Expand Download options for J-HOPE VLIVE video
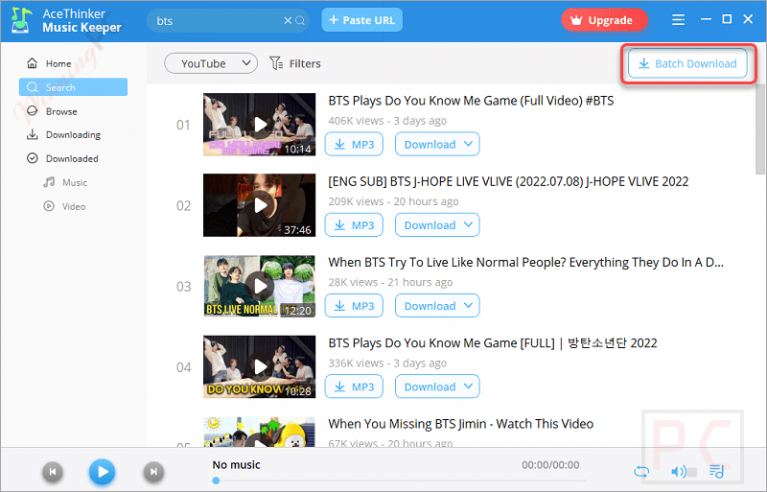Viewport: 767px width, 492px height. 437,225
